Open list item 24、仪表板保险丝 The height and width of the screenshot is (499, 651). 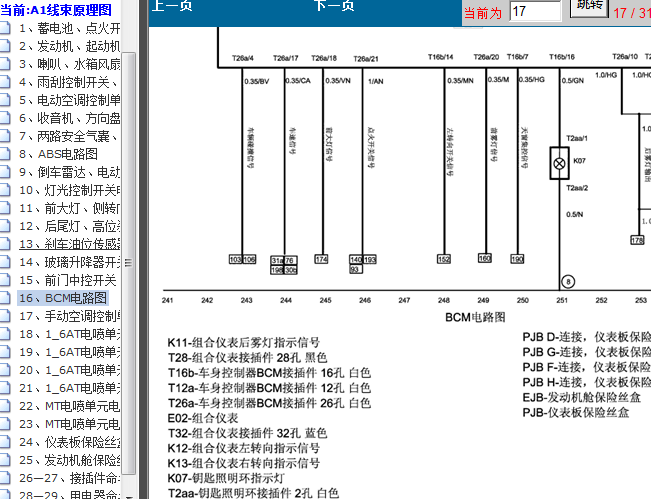point(69,442)
